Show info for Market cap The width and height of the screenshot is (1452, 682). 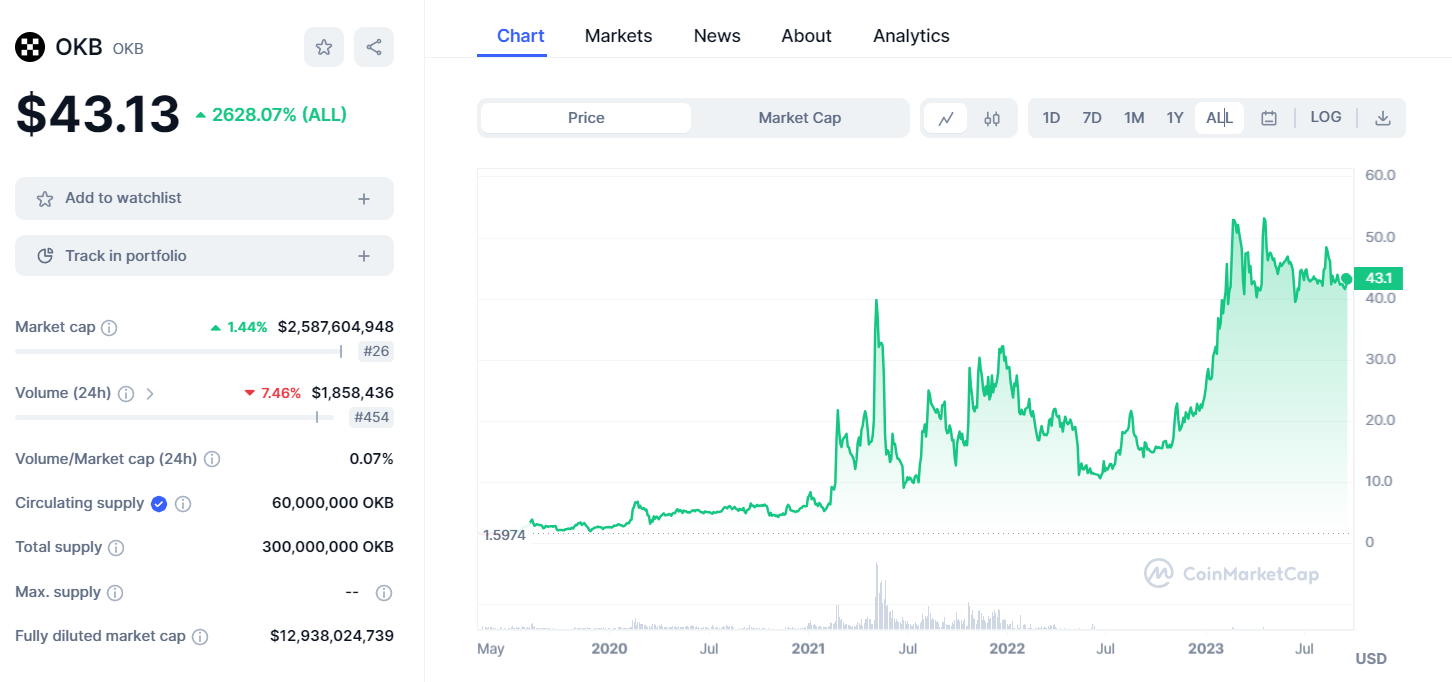pos(110,328)
